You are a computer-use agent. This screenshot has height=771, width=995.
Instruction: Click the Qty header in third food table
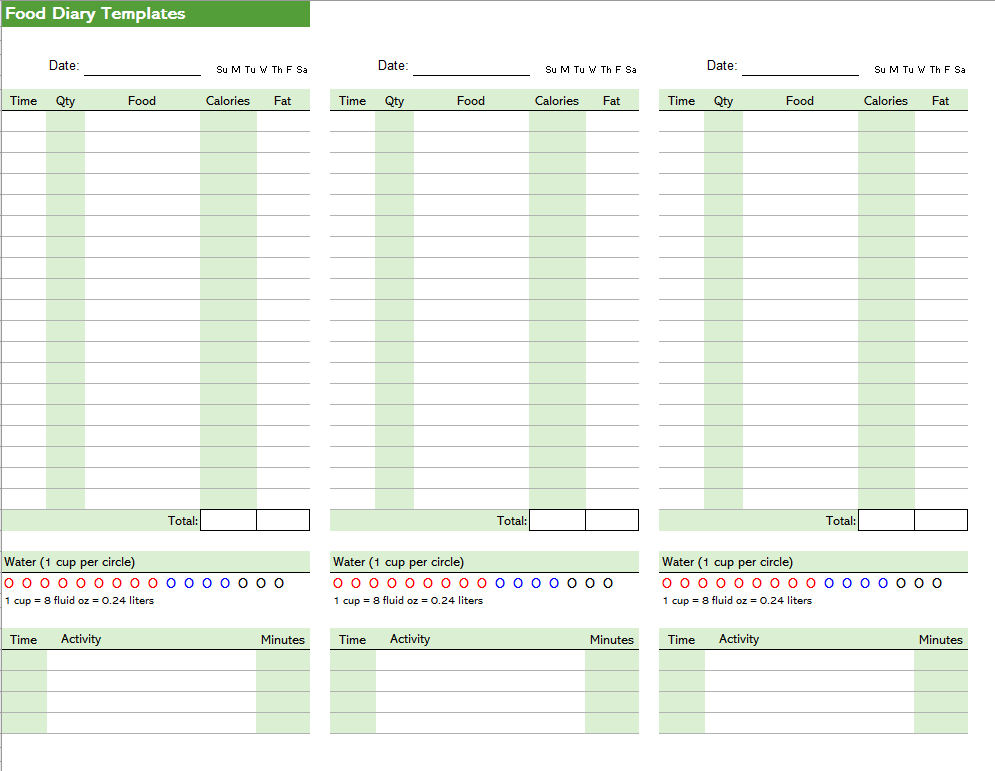pos(723,101)
